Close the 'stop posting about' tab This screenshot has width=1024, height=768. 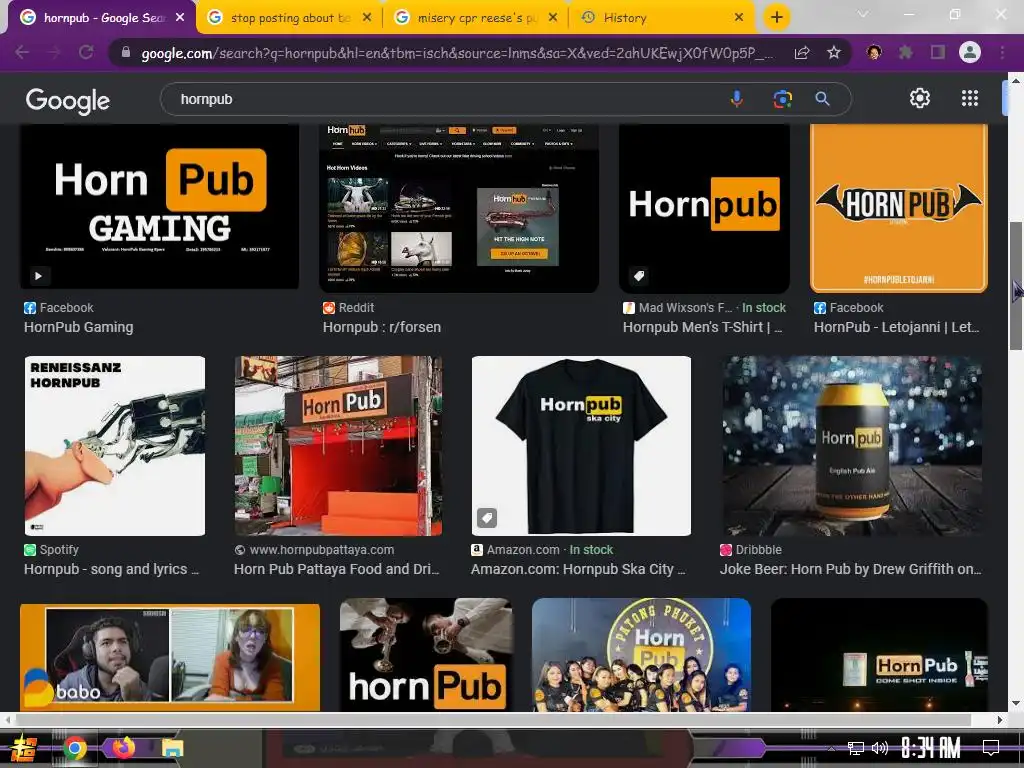pos(366,18)
